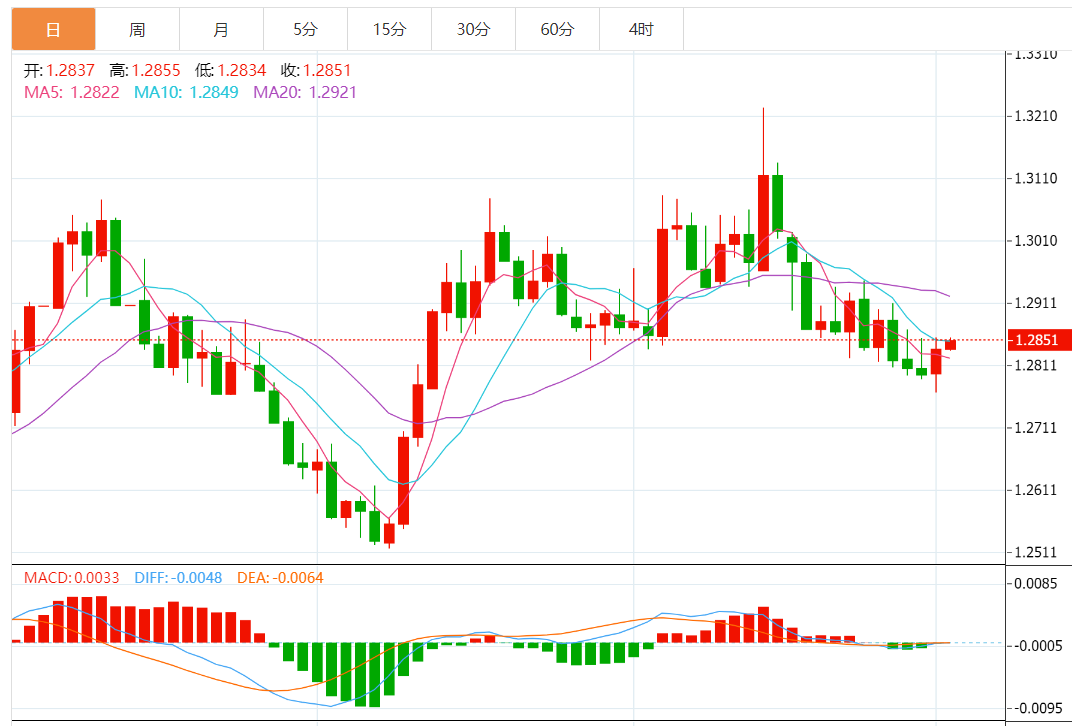The width and height of the screenshot is (1072, 726).
Task: Click the 1.2611 price axis label
Action: [1037, 490]
